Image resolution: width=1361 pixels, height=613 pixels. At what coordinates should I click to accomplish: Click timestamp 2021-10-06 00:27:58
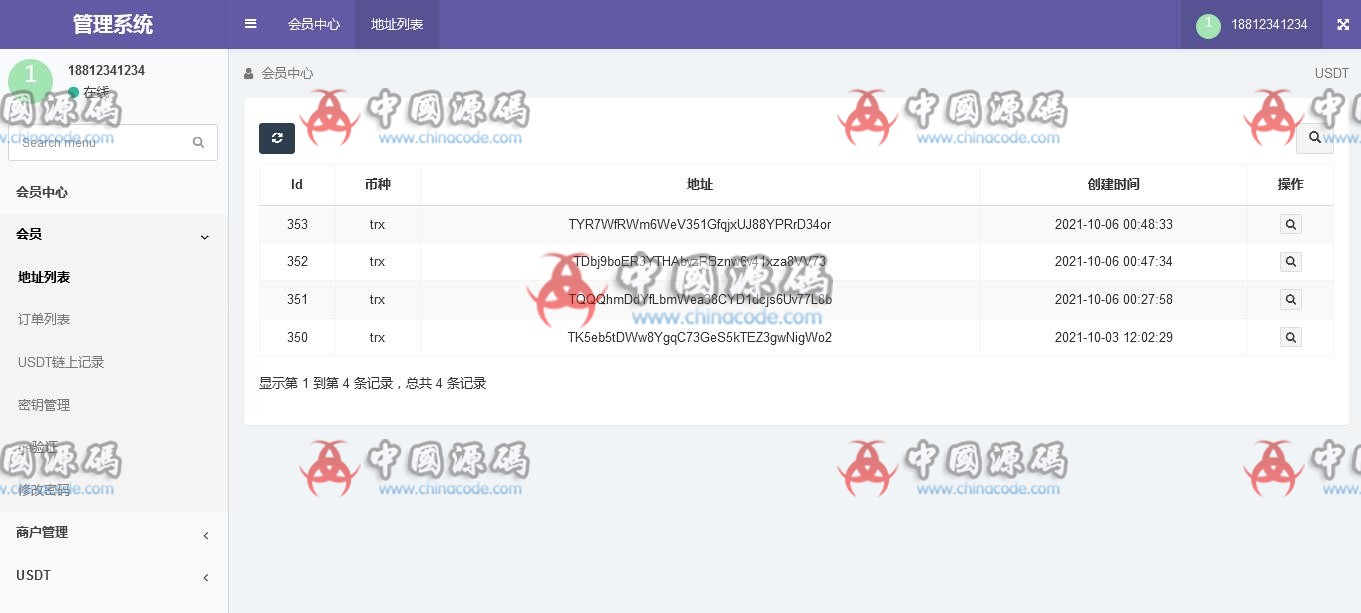1114,299
